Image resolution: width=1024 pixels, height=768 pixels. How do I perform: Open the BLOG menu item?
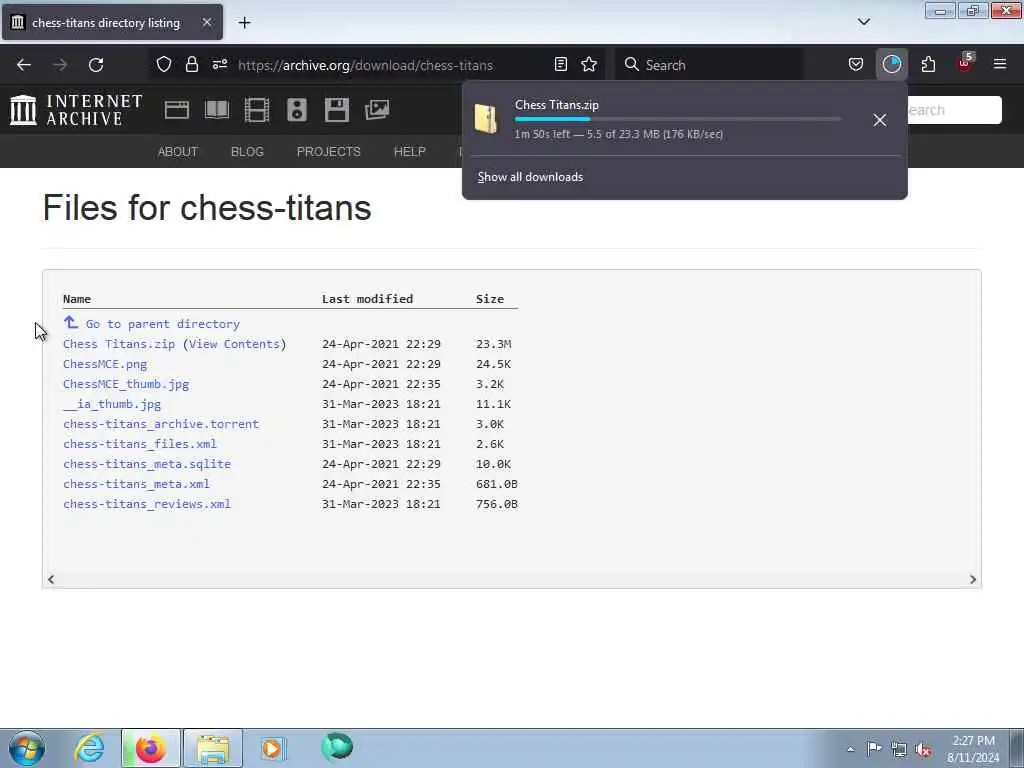248,152
